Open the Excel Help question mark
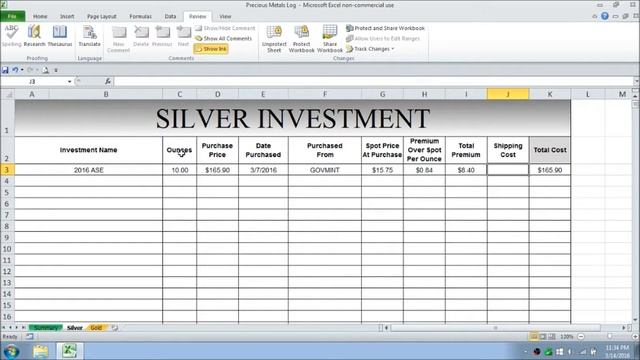The height and width of the screenshot is (360, 640). pyautogui.click(x=605, y=16)
